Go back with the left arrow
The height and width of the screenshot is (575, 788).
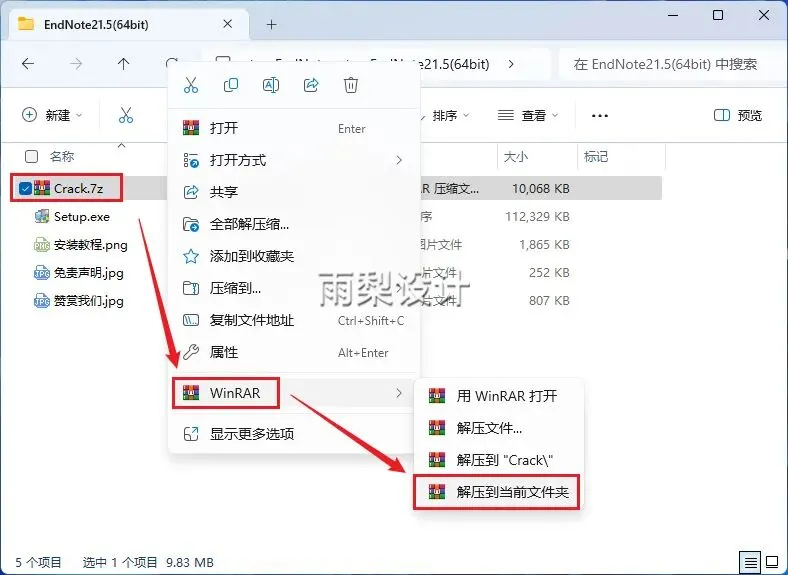[28, 64]
